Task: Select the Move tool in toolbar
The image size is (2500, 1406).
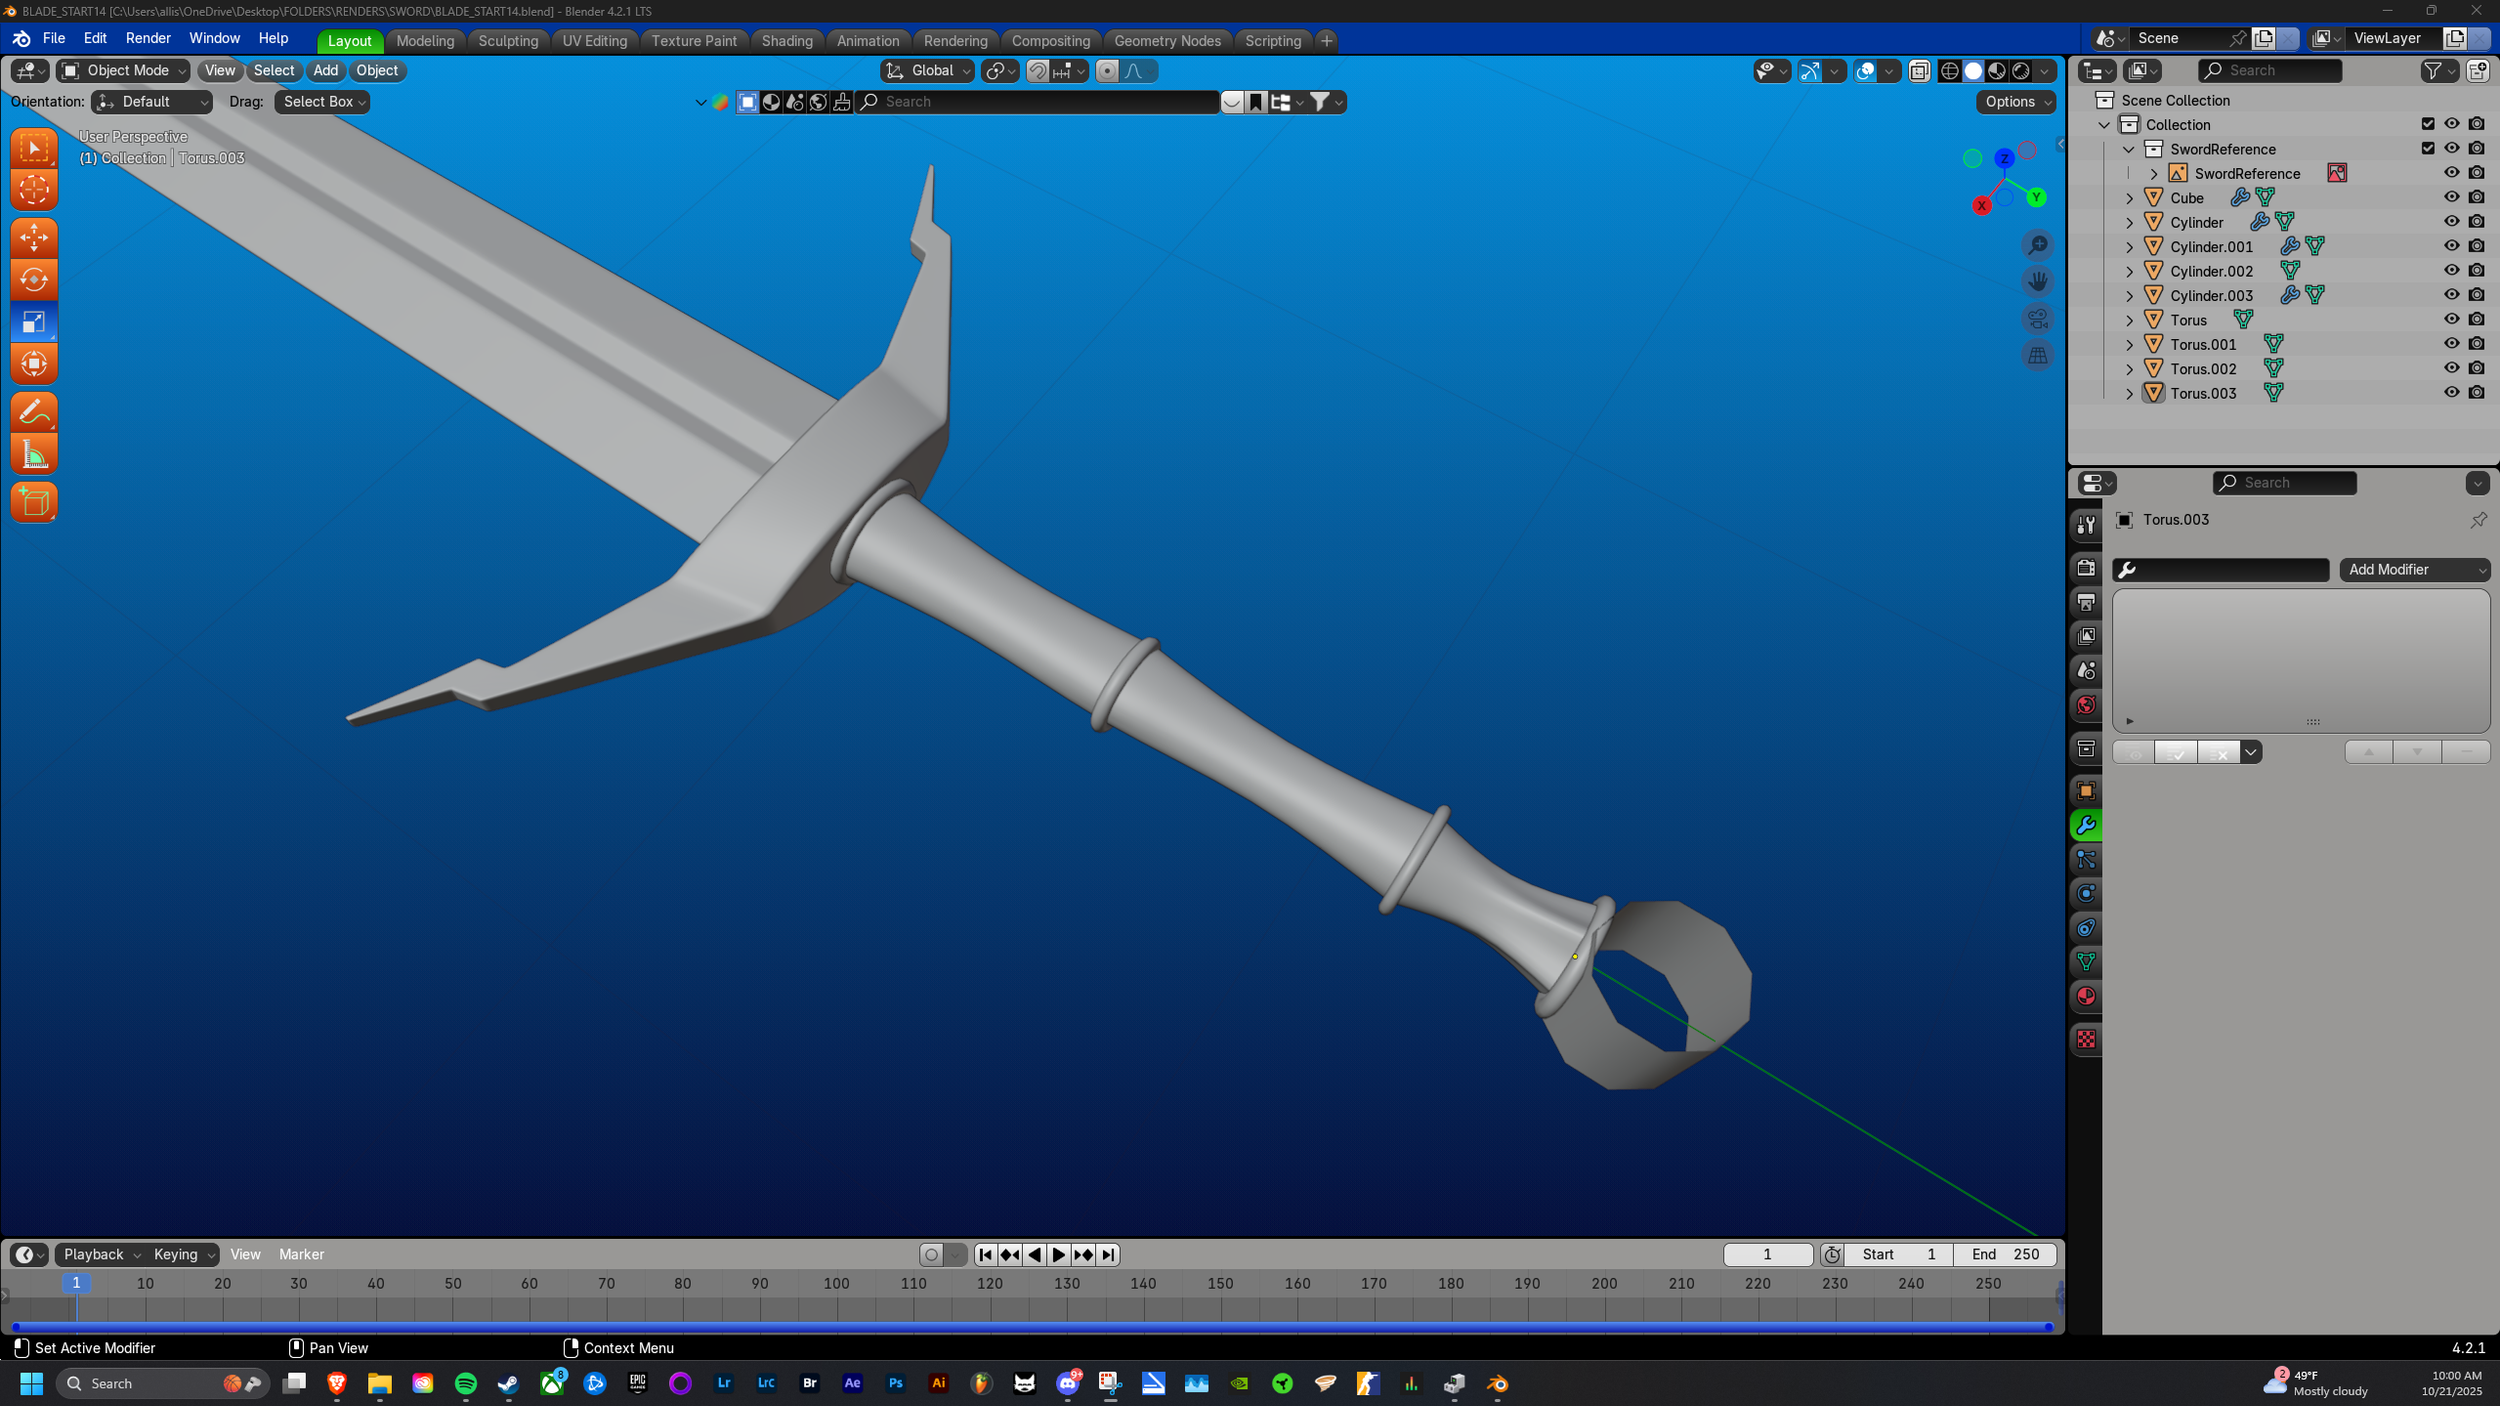Action: tap(34, 238)
